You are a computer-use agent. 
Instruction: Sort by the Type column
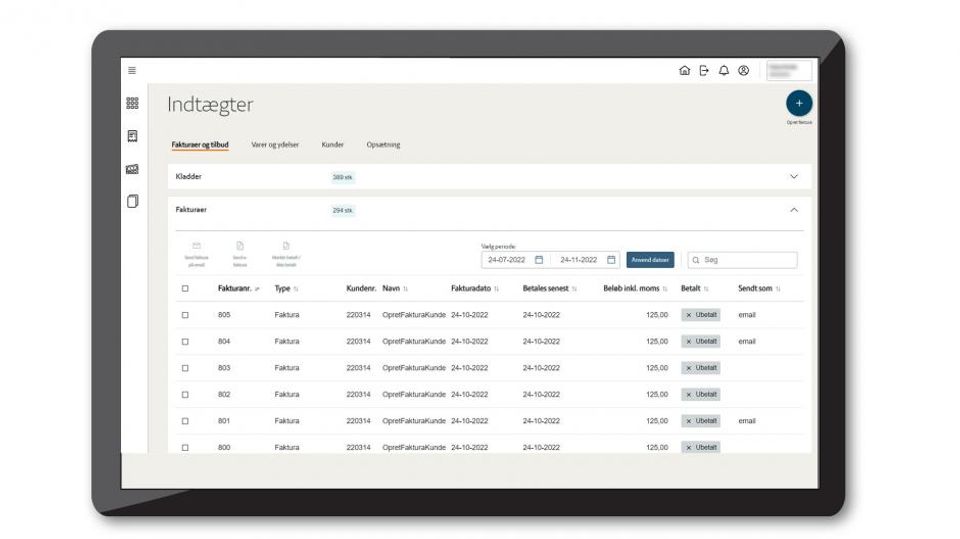[x=296, y=289]
